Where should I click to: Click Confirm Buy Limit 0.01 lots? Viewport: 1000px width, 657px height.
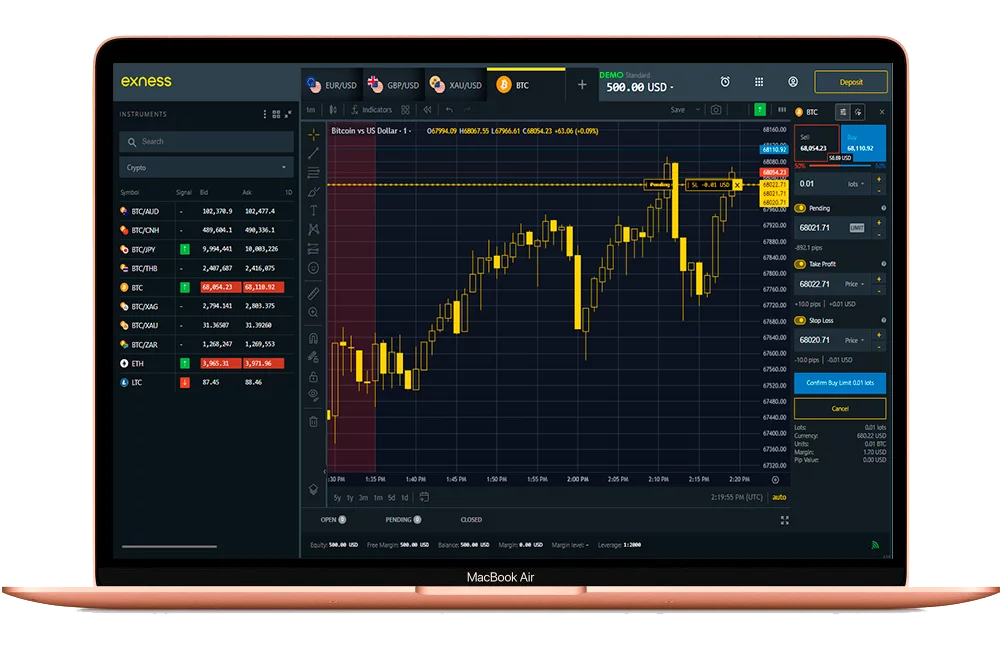tap(840, 383)
